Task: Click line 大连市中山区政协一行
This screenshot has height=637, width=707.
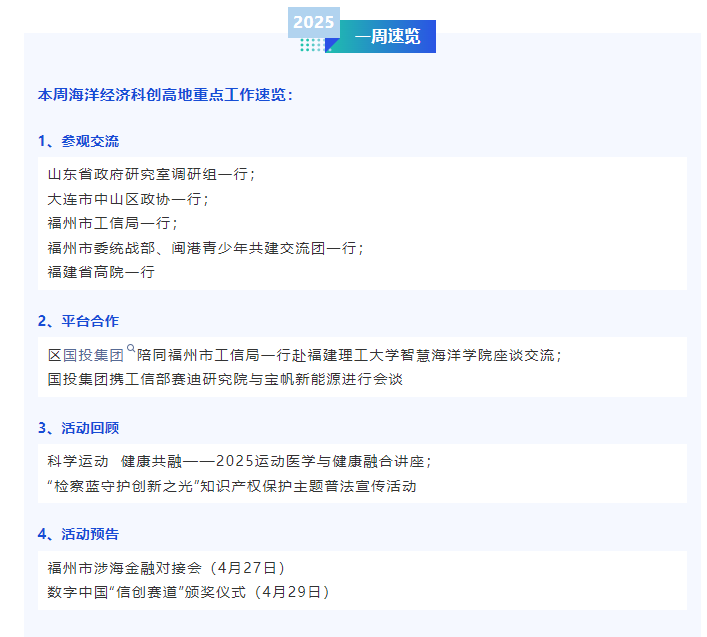Action: pos(128,199)
